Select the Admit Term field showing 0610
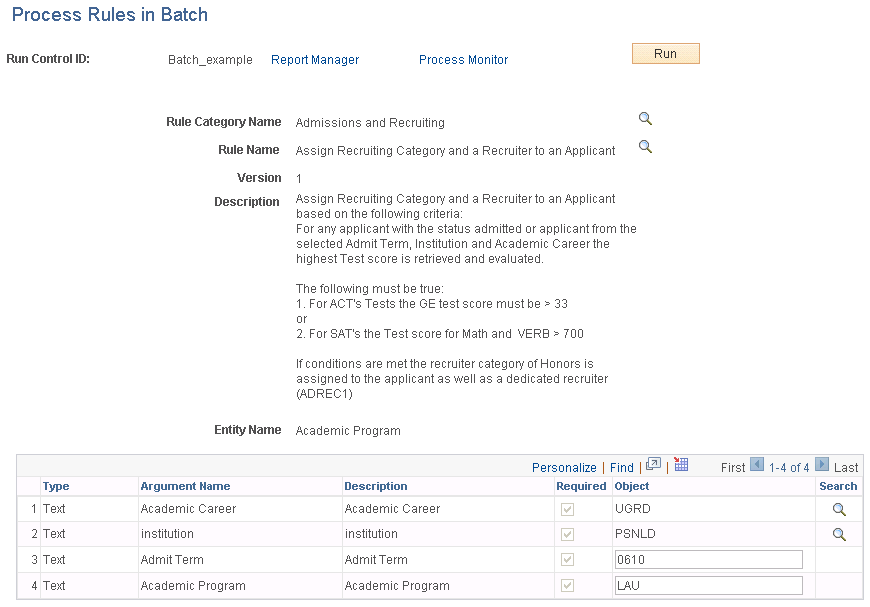Viewport: 870px width, 607px height. [x=708, y=559]
